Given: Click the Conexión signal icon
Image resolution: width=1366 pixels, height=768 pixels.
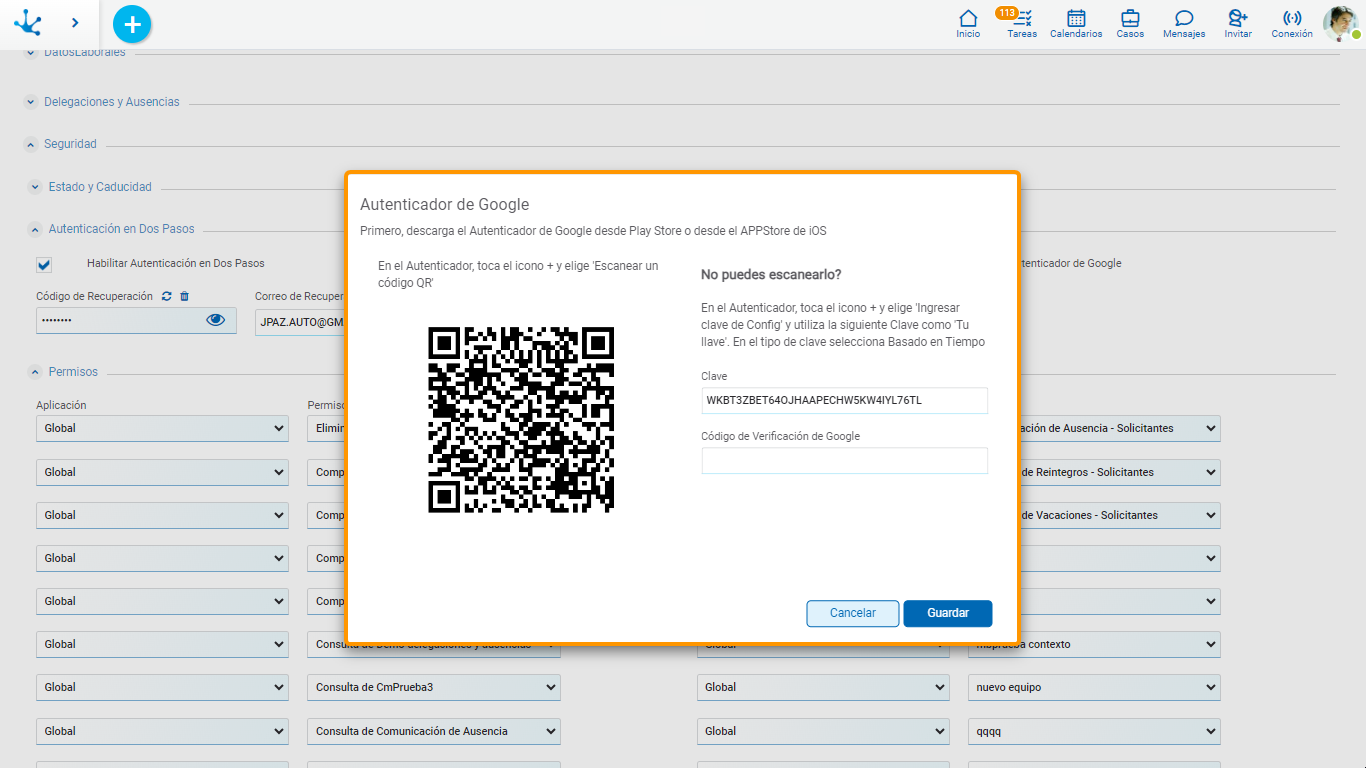Looking at the screenshot, I should tap(1292, 24).
